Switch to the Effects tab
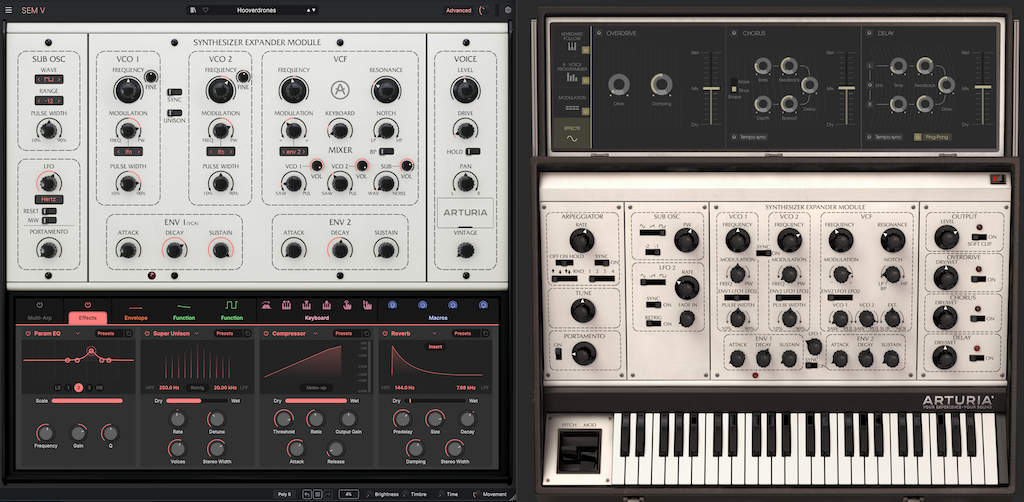The height and width of the screenshot is (502, 1024). click(88, 318)
